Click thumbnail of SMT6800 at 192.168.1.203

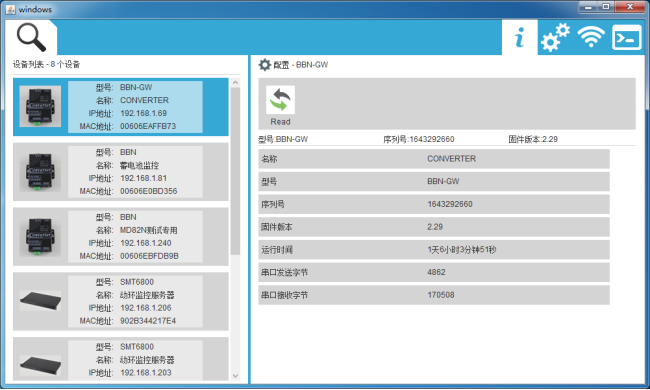[x=40, y=366]
